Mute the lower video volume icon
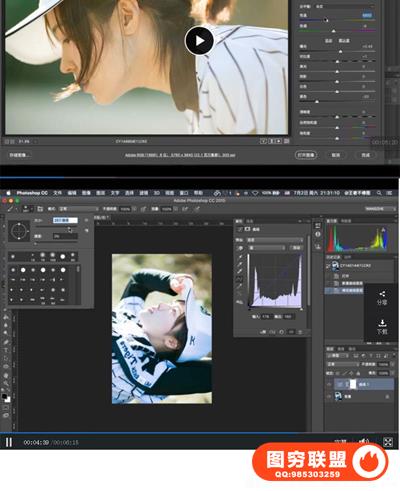 point(364,441)
